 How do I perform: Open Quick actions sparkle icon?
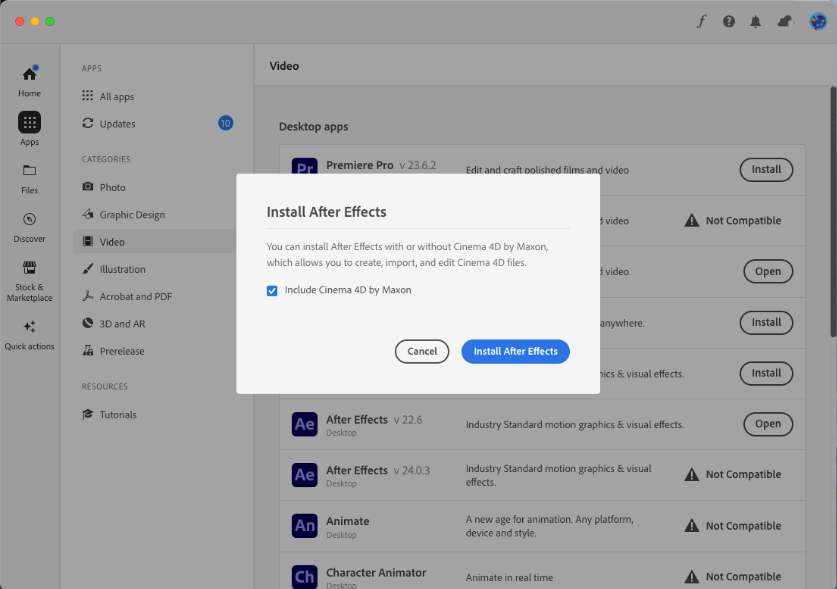pyautogui.click(x=29, y=326)
